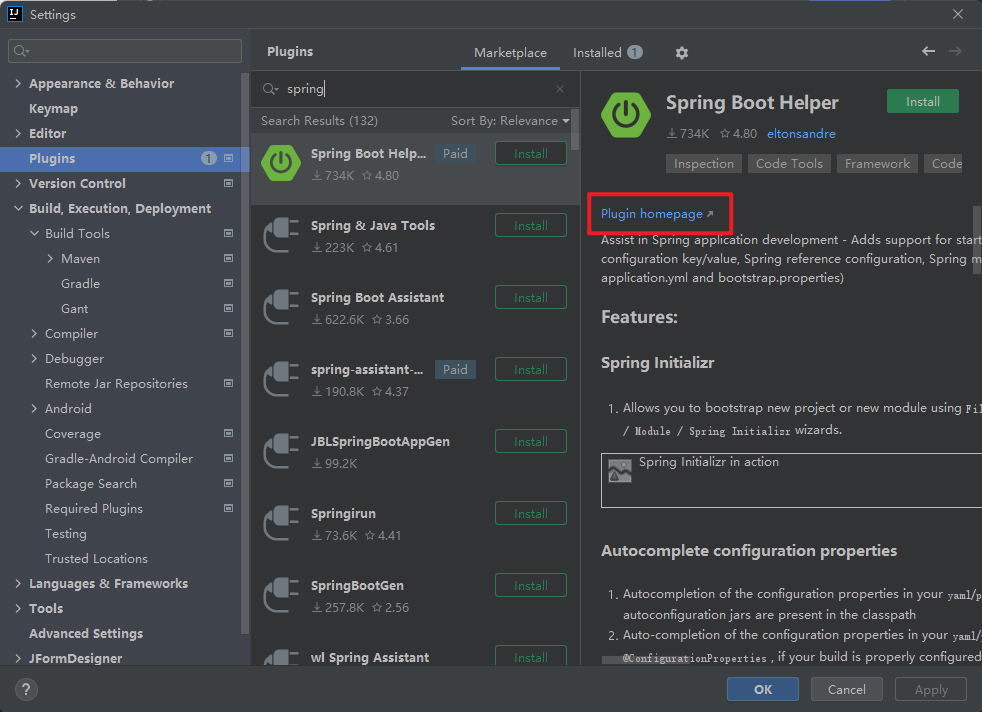Image resolution: width=982 pixels, height=712 pixels.
Task: Click project-level icon beside Version Control
Action: coord(229,183)
